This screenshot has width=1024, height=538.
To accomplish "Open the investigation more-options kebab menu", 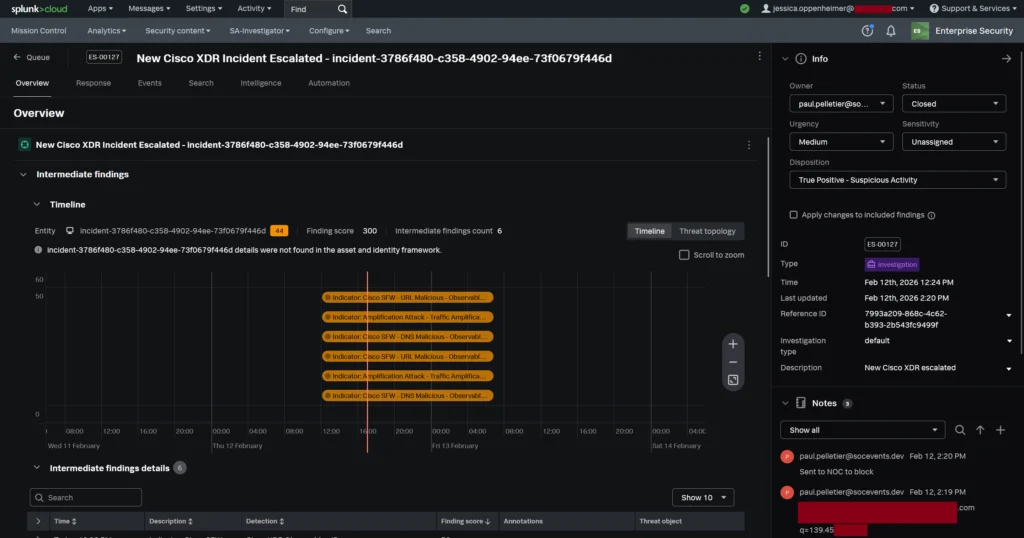I will pos(760,56).
